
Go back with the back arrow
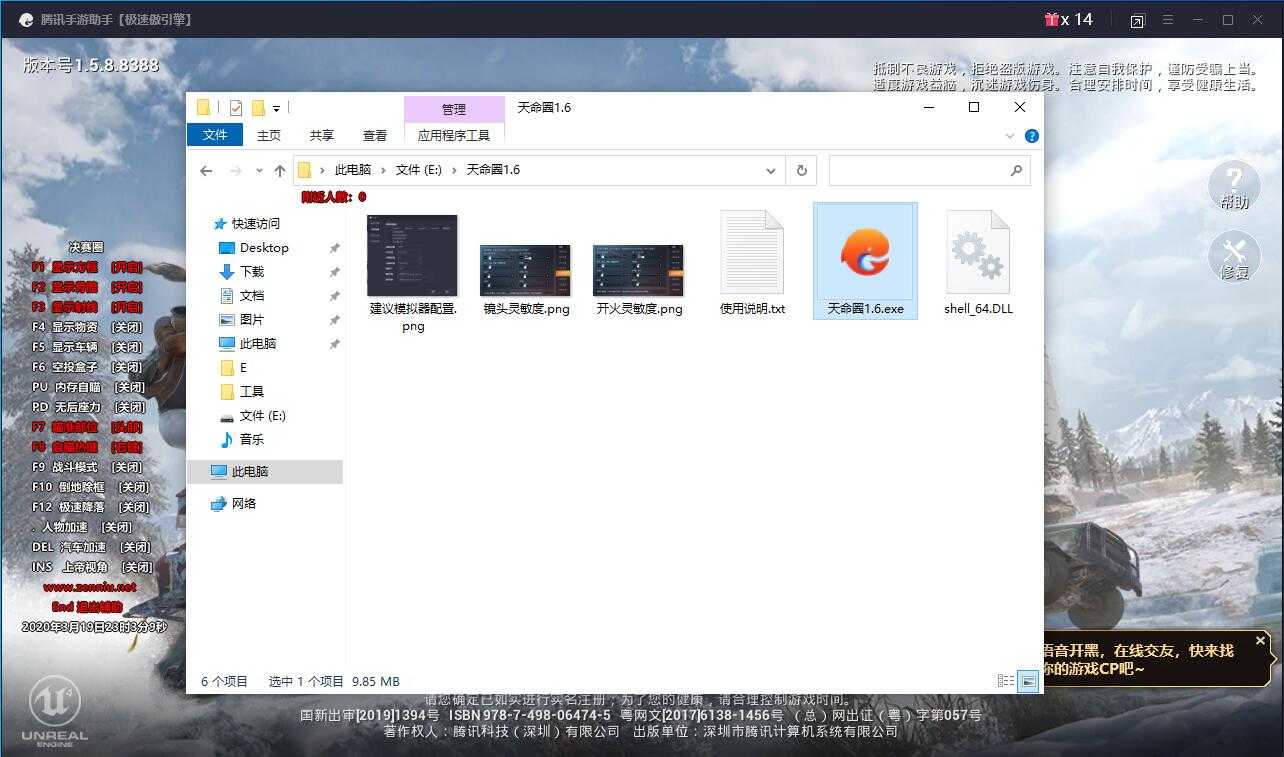[x=206, y=171]
